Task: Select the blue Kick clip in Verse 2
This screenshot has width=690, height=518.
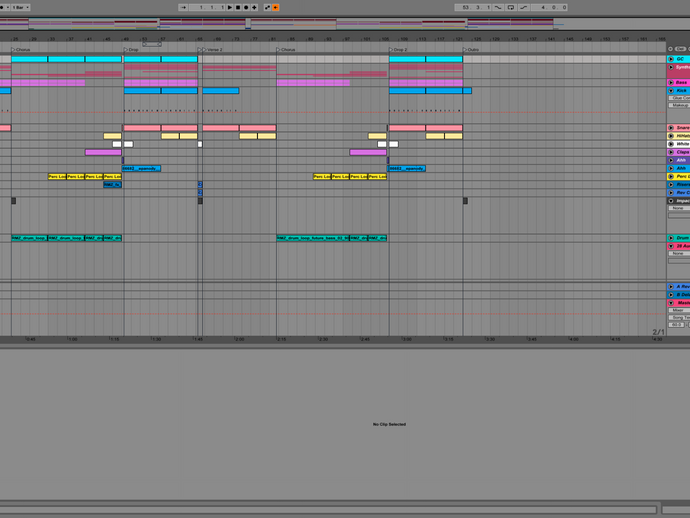Action: (220, 91)
